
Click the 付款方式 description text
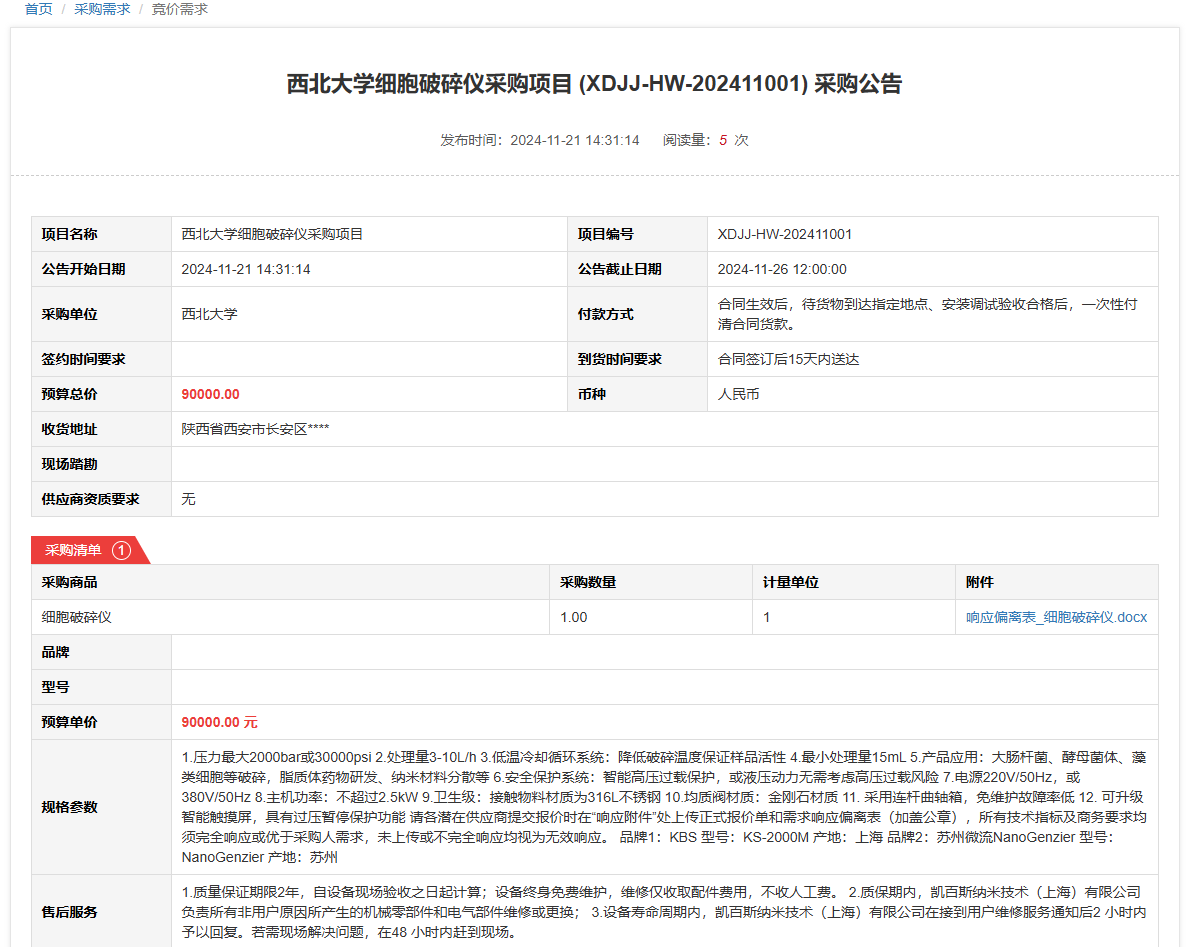(927, 314)
